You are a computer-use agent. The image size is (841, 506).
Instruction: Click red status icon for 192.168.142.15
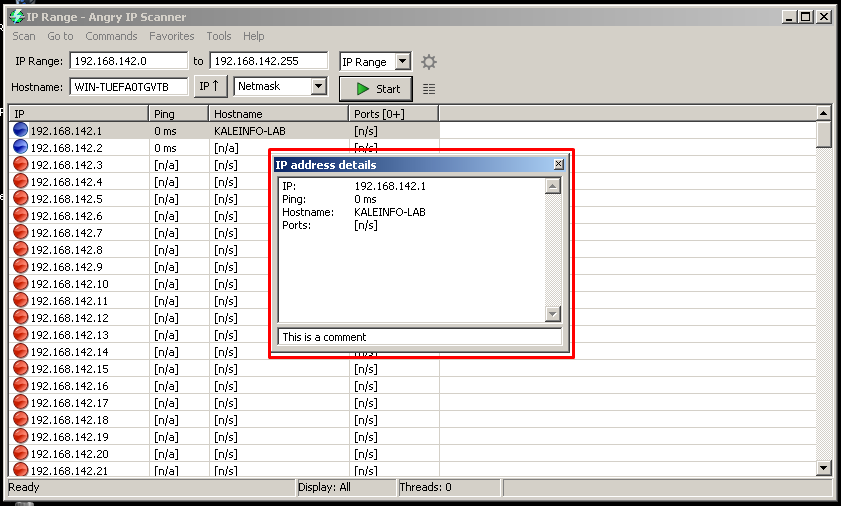click(x=20, y=368)
